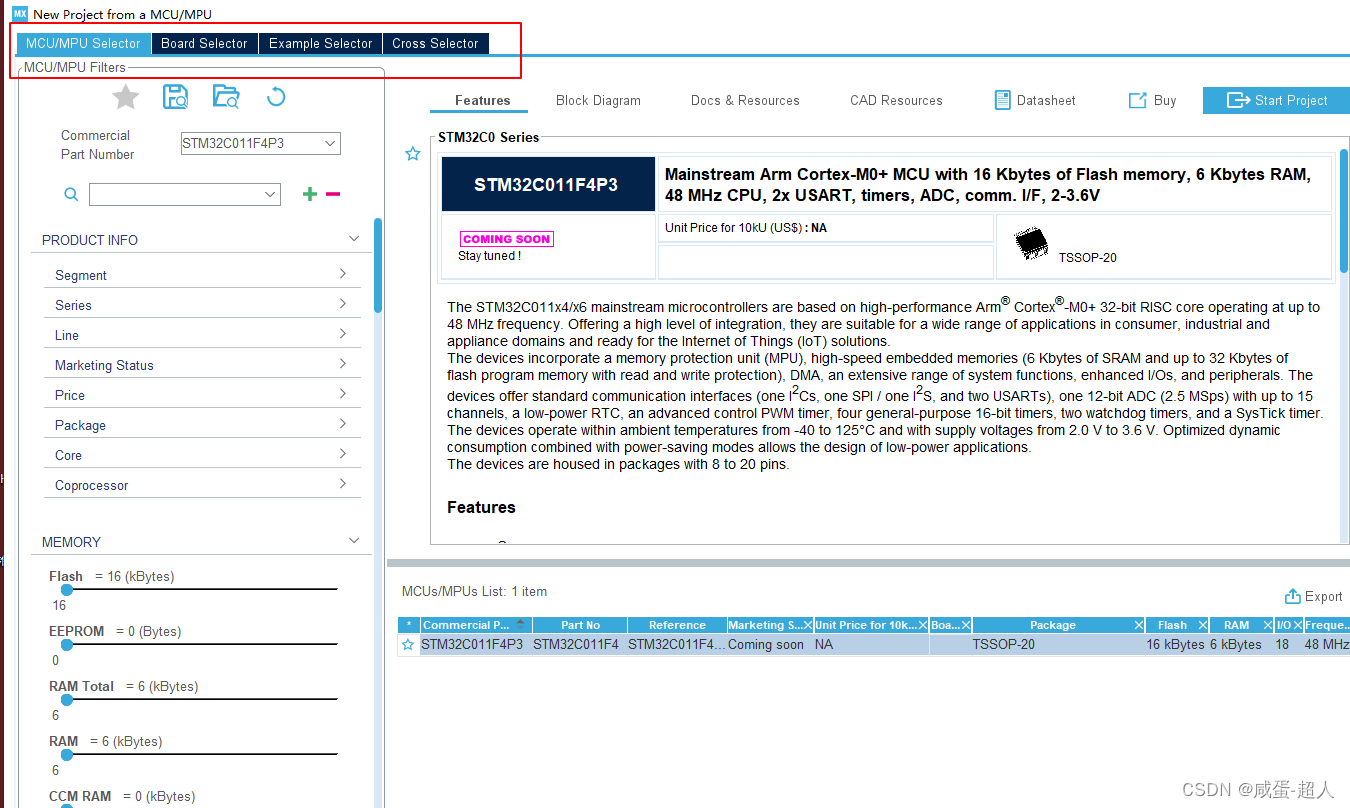Switch to the Example Selector tab
This screenshot has width=1350, height=808.
coord(320,43)
